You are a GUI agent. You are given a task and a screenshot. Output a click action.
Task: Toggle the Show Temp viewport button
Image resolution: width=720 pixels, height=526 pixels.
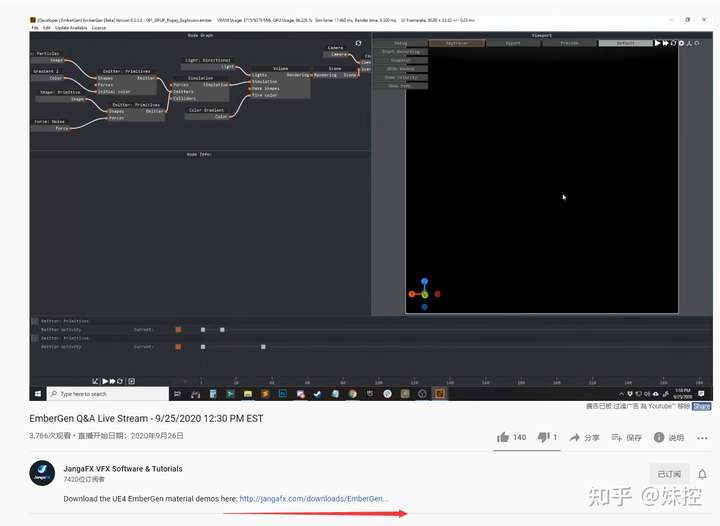tap(401, 86)
